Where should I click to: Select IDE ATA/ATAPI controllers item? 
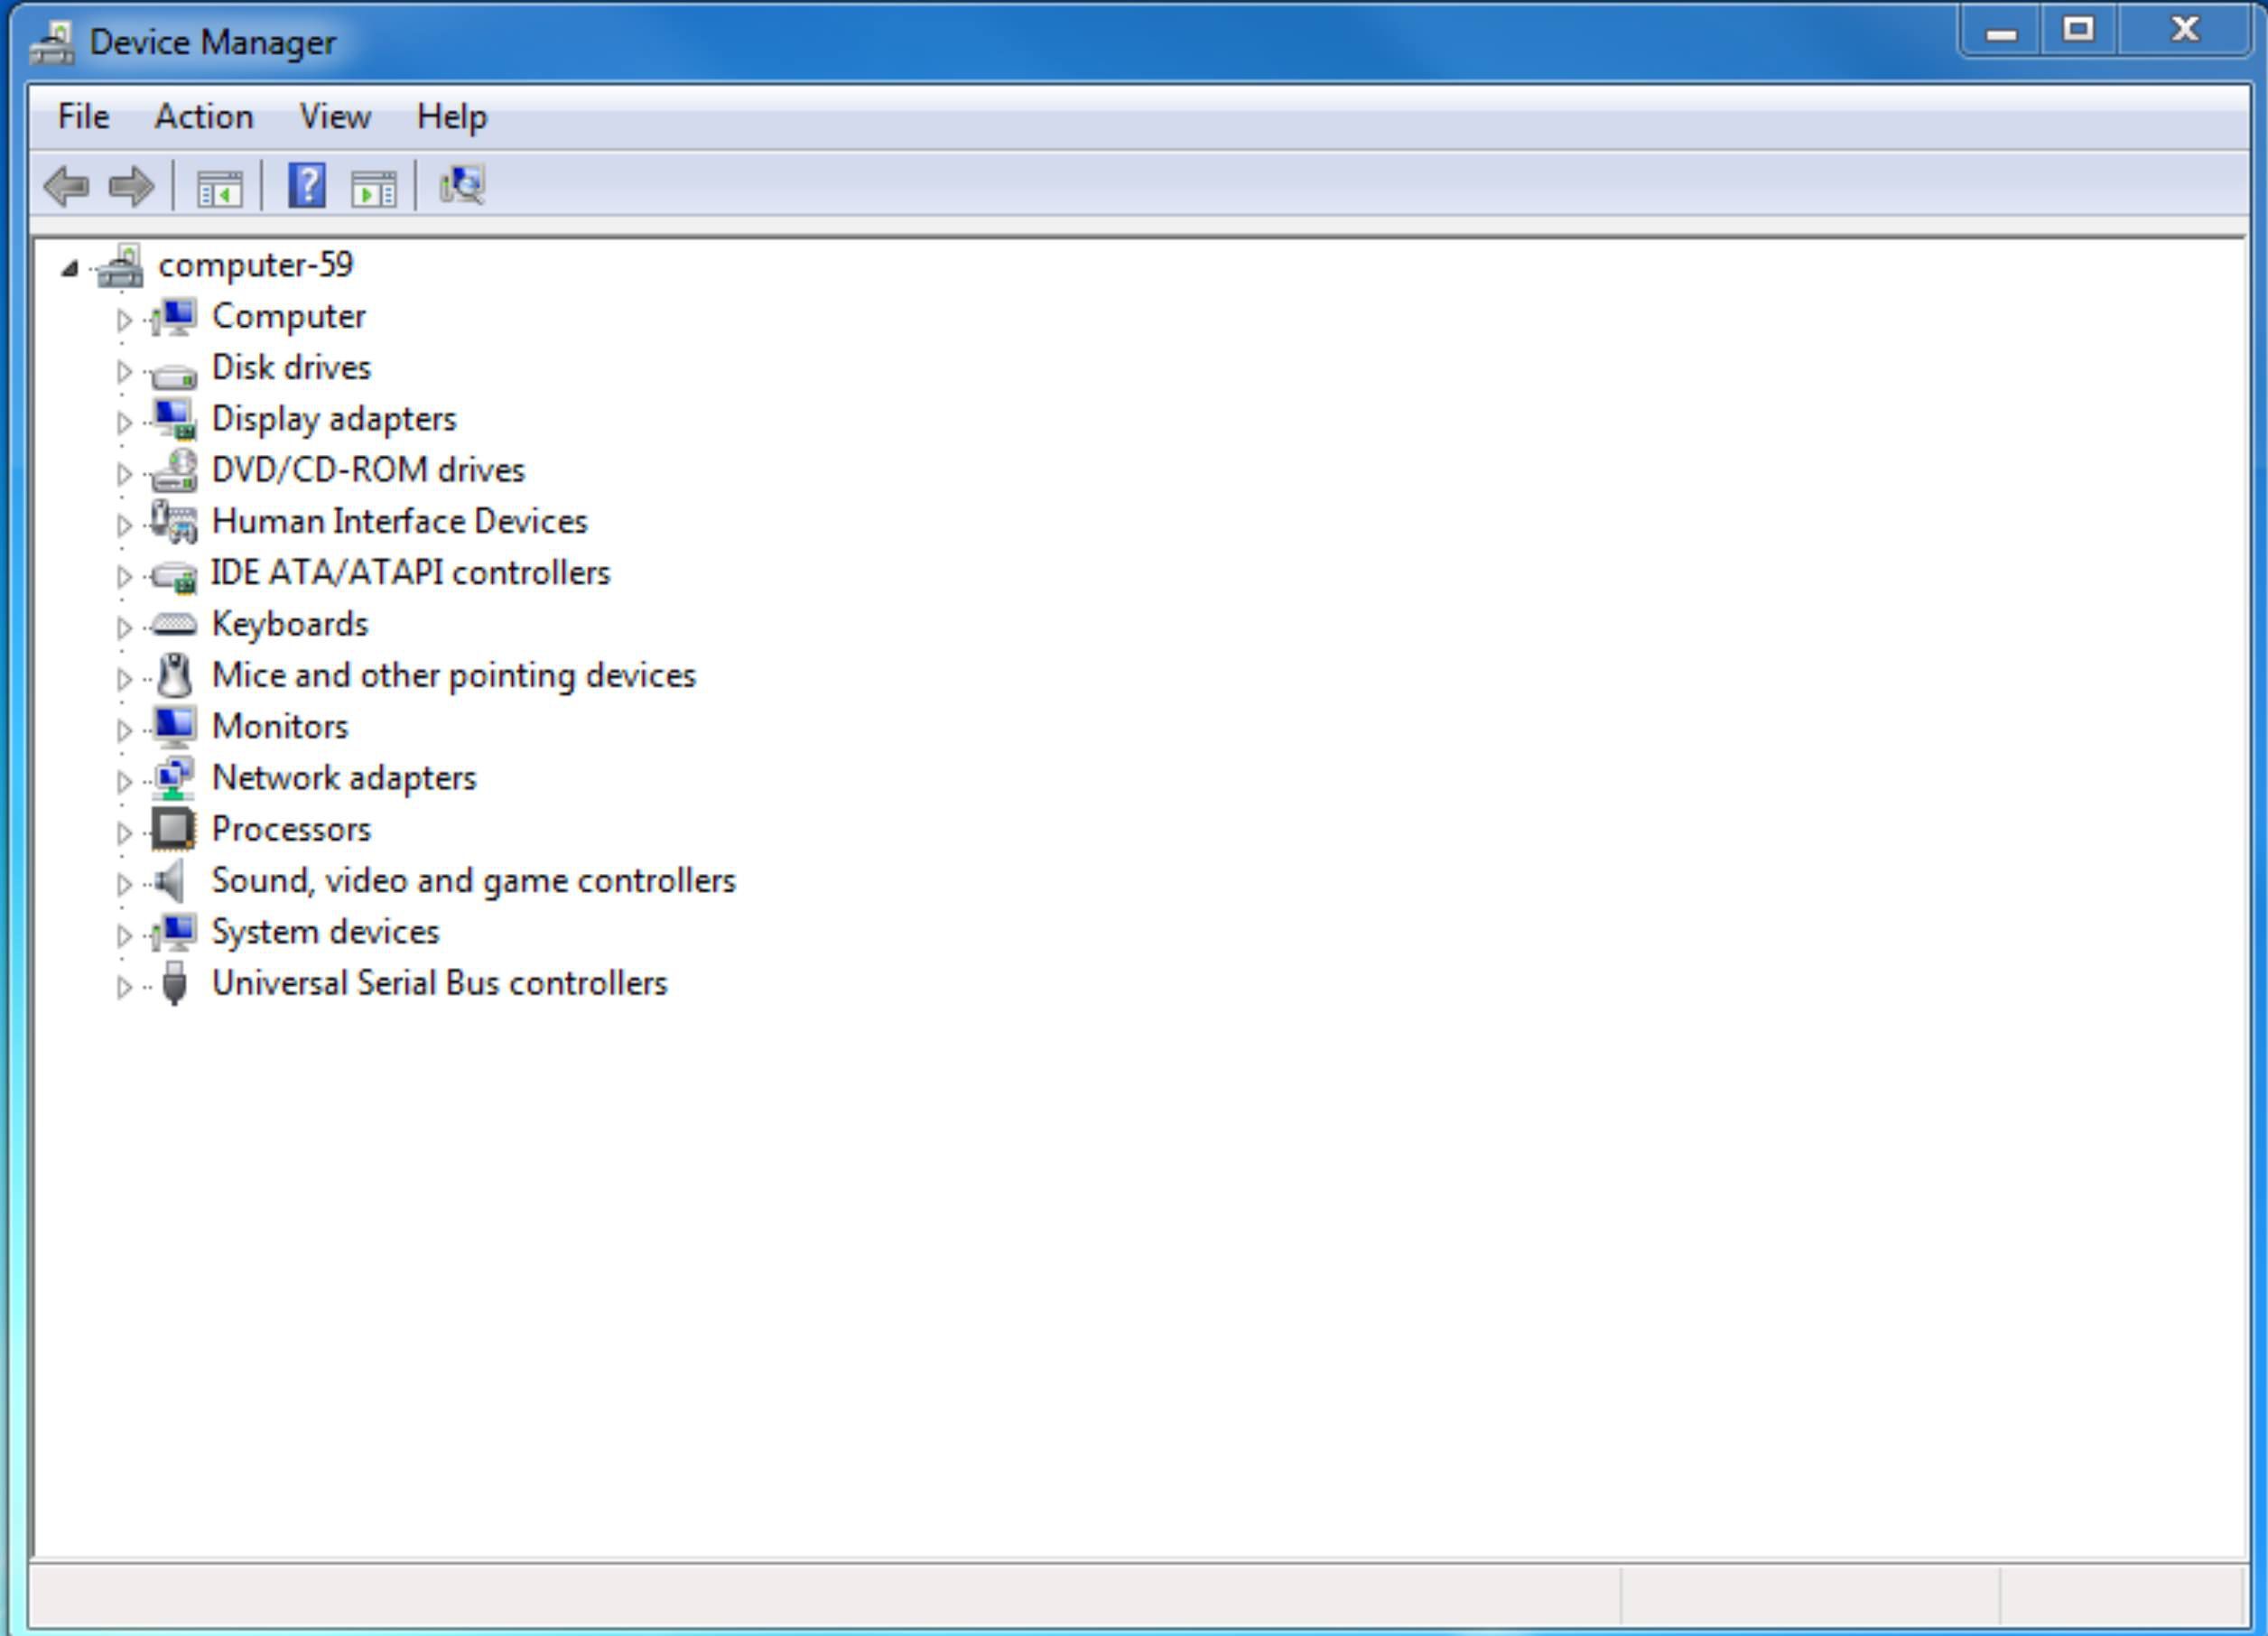point(410,573)
